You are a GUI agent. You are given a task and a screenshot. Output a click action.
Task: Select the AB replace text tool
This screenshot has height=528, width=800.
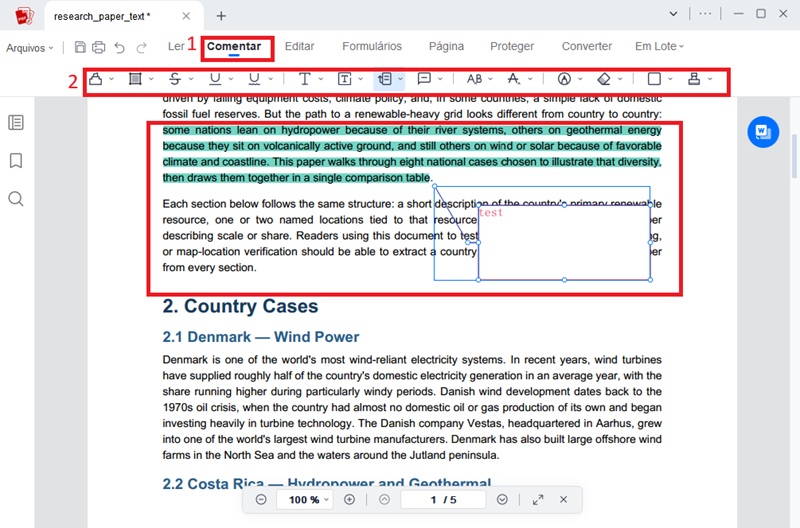pyautogui.click(x=474, y=79)
